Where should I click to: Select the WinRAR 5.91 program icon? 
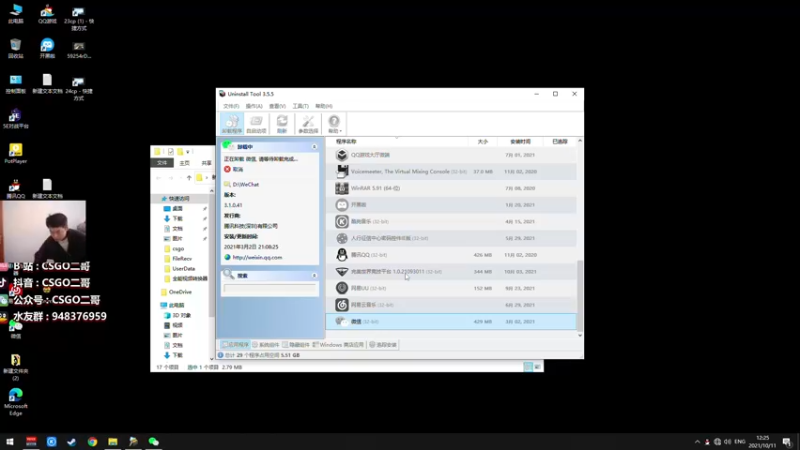coord(342,188)
